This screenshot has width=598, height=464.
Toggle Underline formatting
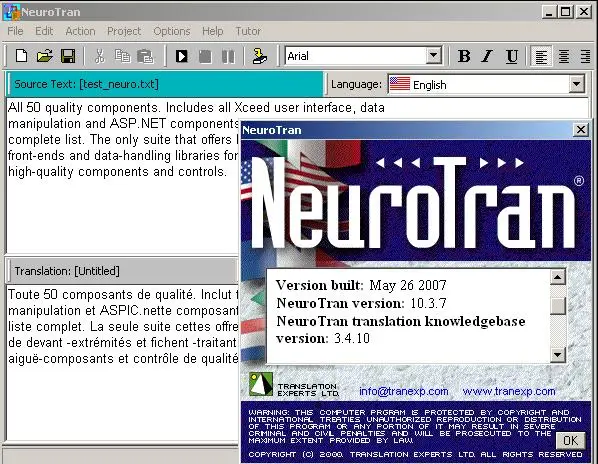tap(511, 56)
